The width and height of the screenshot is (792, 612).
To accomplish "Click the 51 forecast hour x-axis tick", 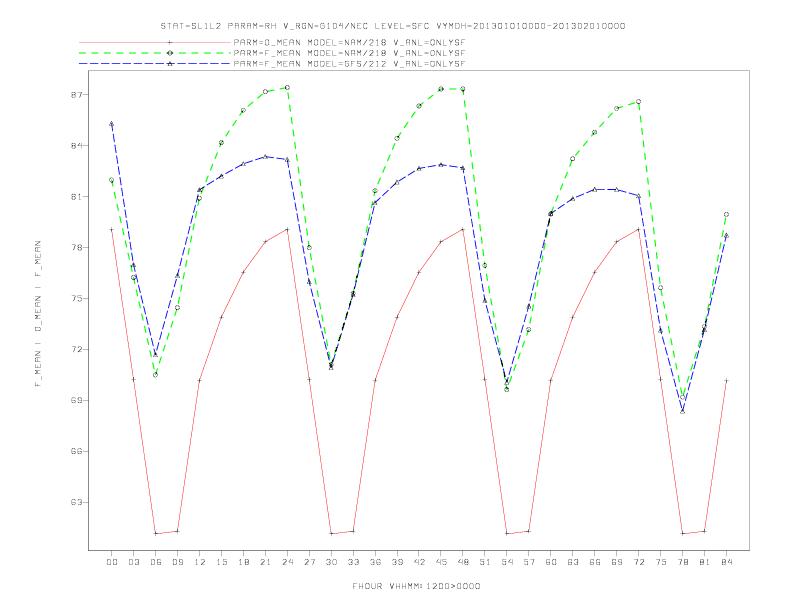I will click(485, 562).
